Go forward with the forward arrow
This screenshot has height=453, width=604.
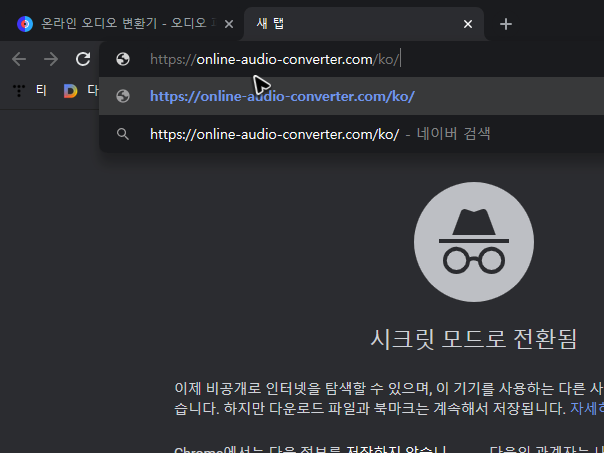click(51, 59)
